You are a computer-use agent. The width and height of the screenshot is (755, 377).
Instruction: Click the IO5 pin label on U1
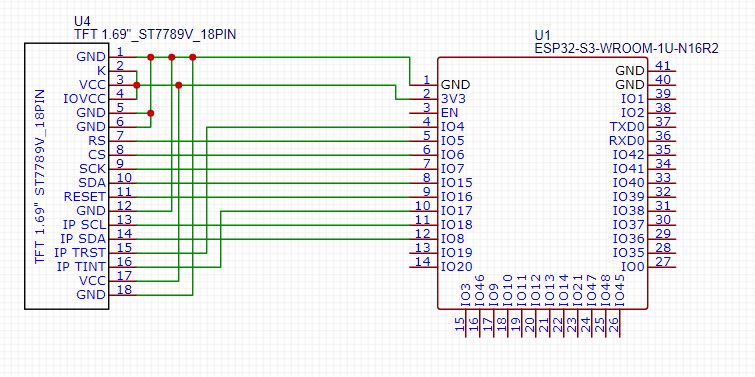[x=453, y=141]
